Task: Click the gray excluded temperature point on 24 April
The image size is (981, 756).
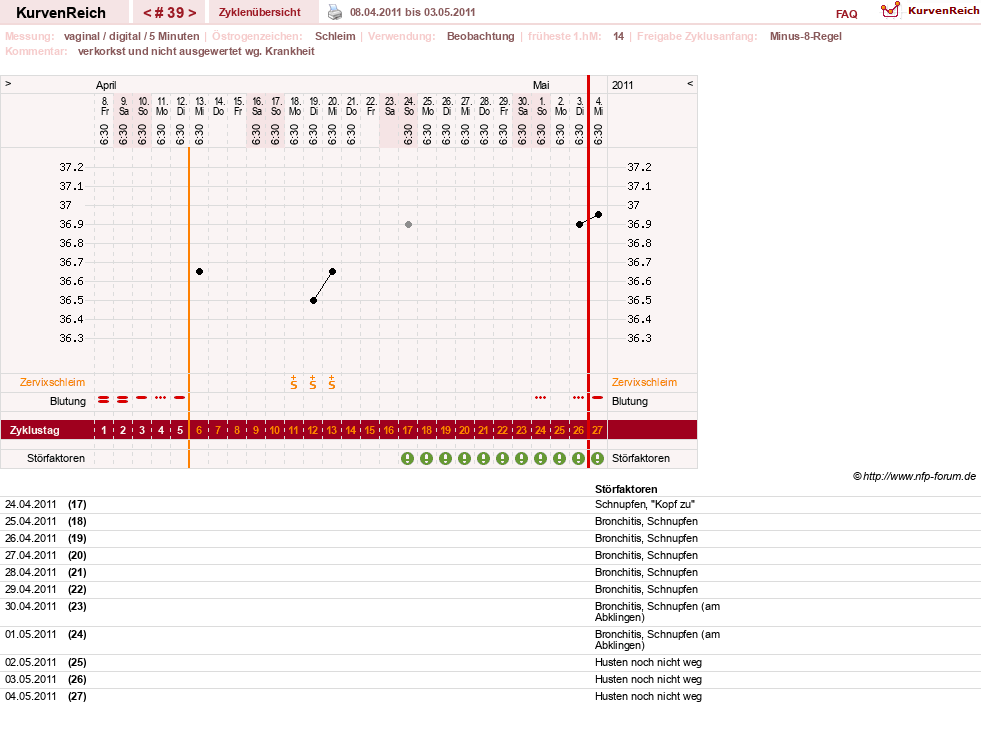Action: pos(409,224)
